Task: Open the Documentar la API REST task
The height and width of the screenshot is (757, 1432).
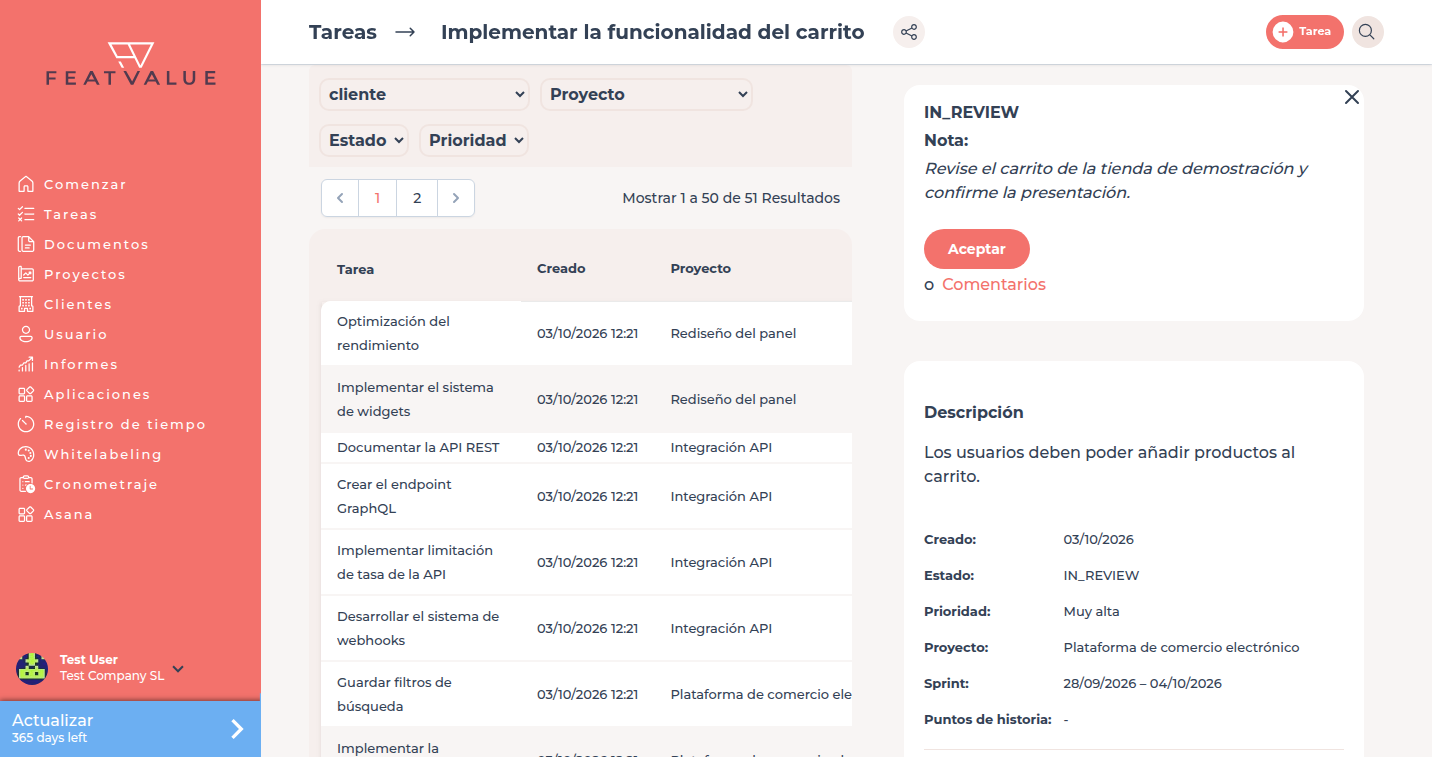Action: click(586, 447)
